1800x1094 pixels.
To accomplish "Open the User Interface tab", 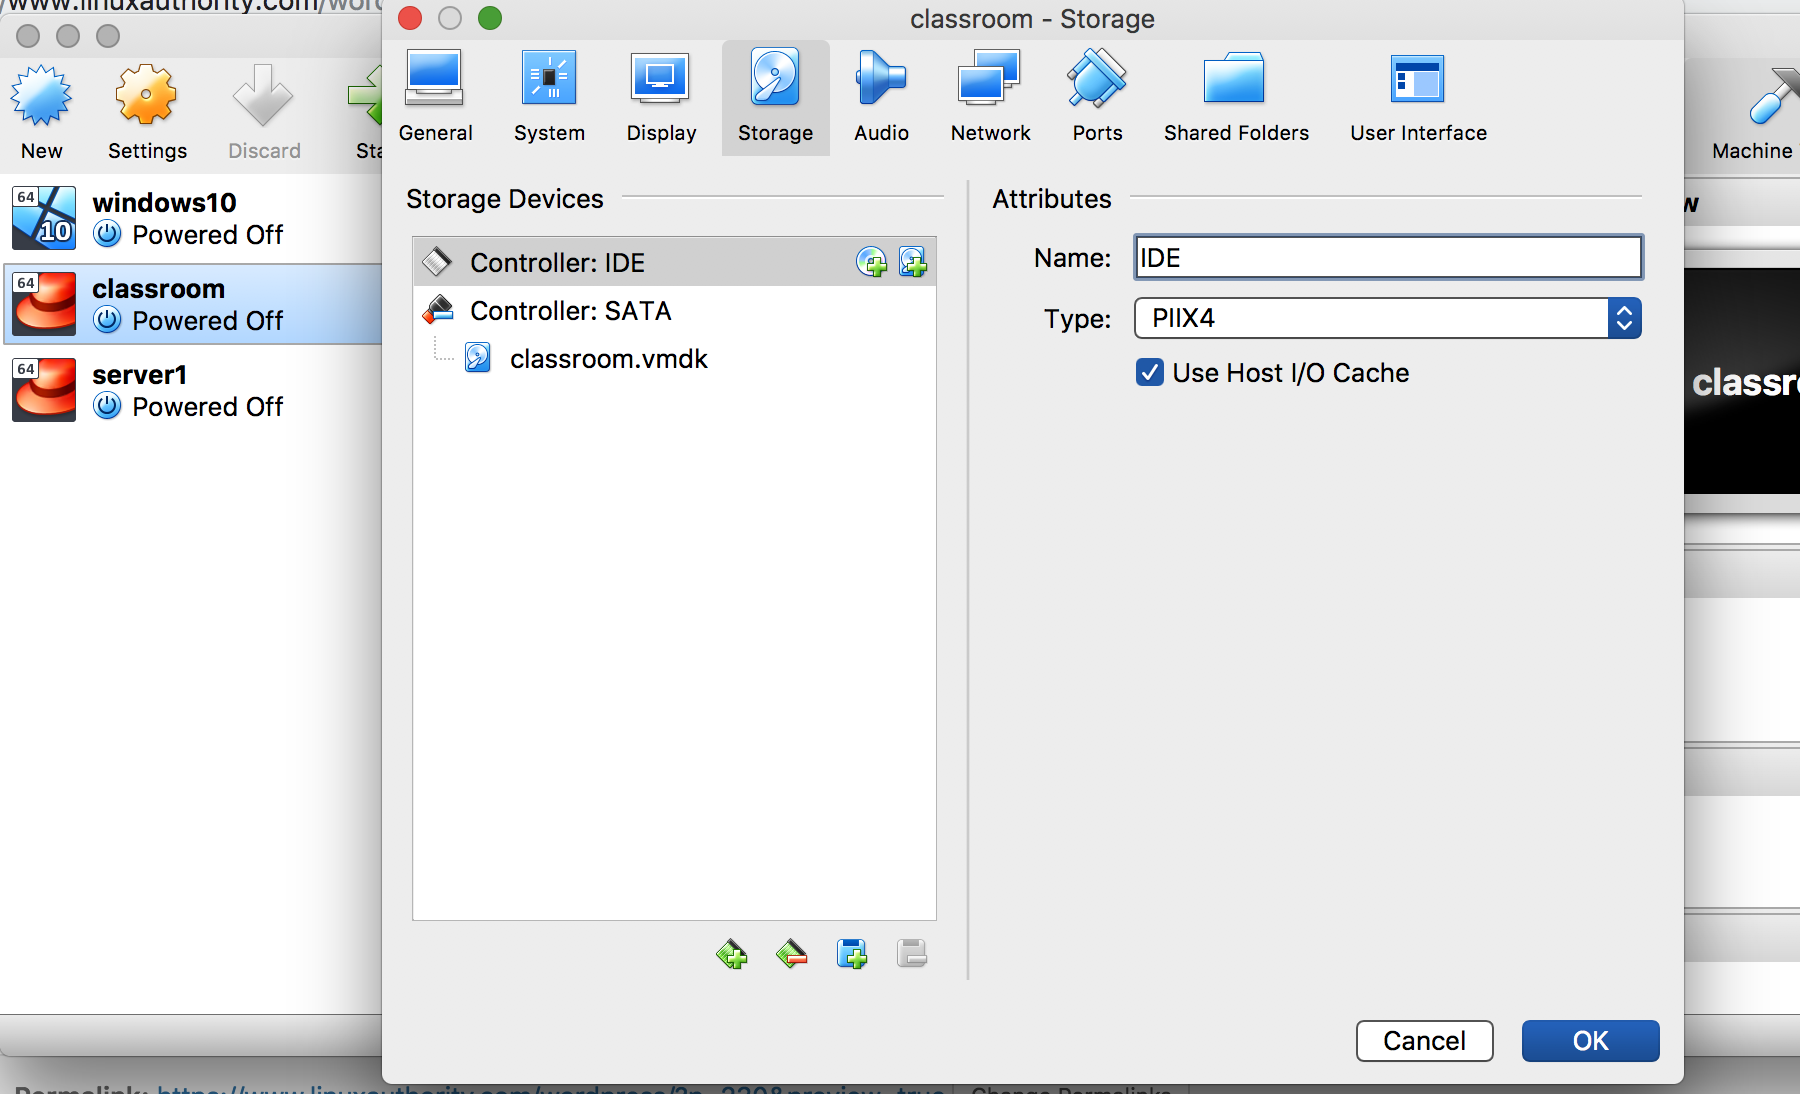I will click(1418, 98).
